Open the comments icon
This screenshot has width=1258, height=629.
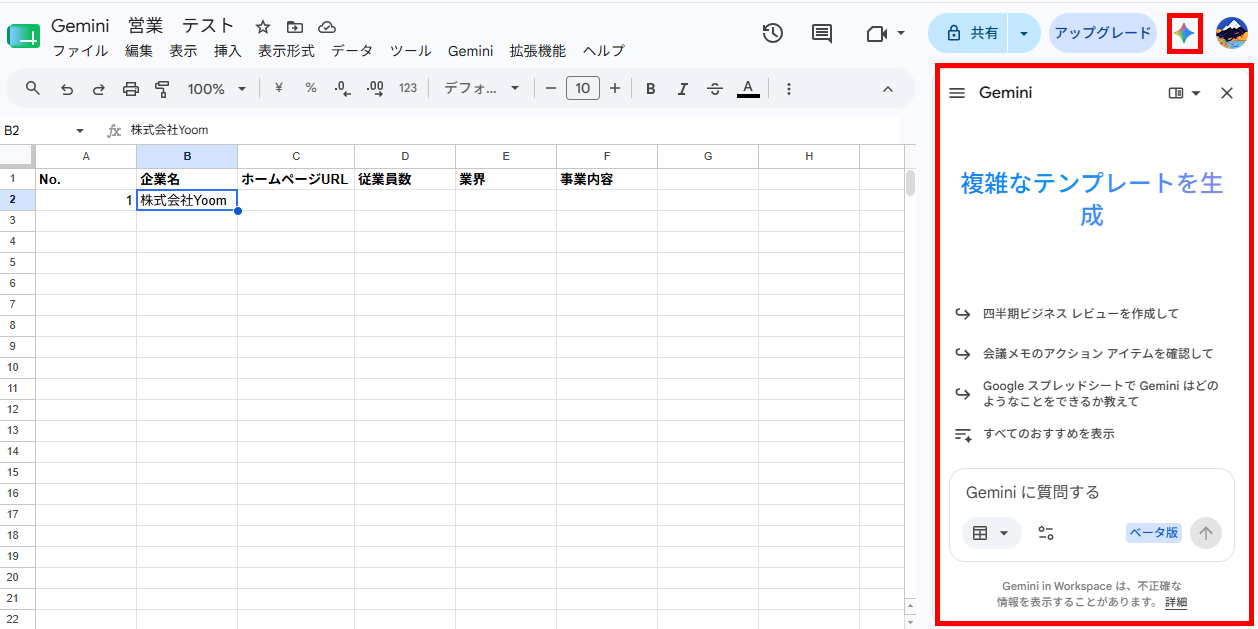(822, 33)
